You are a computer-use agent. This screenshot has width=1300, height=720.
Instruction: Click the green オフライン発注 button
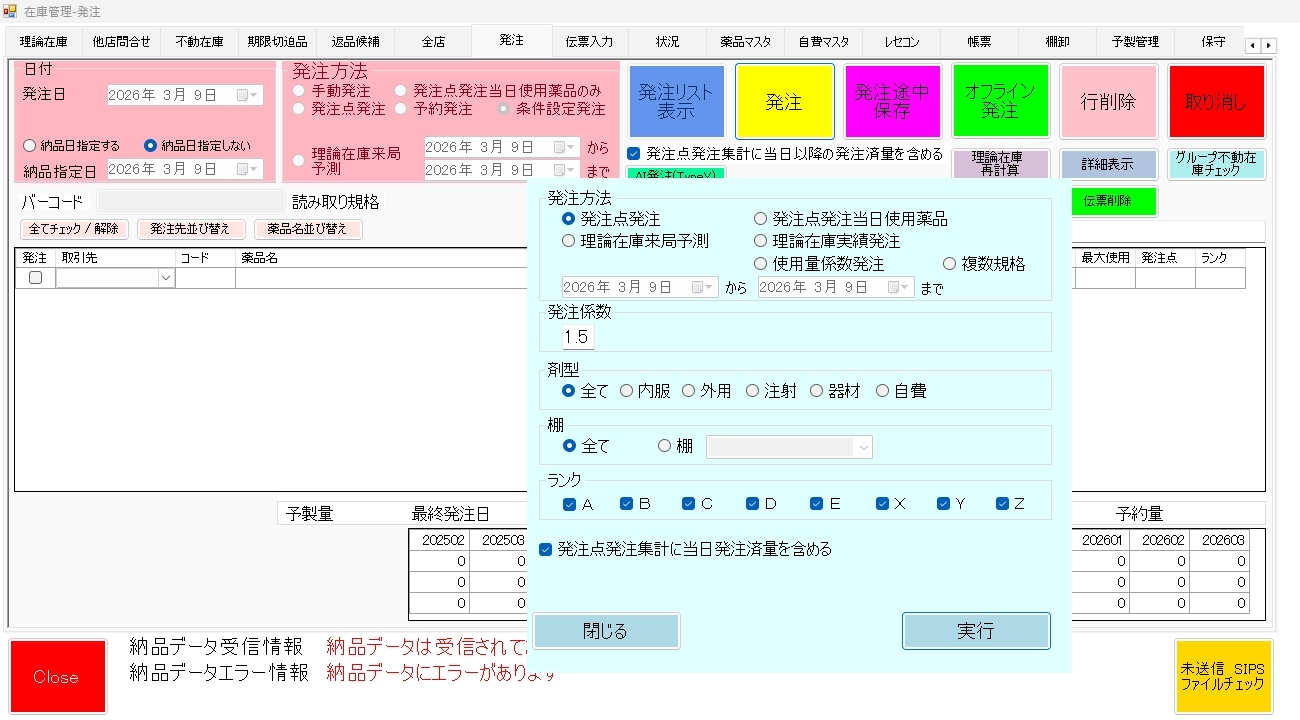pyautogui.click(x=1000, y=101)
